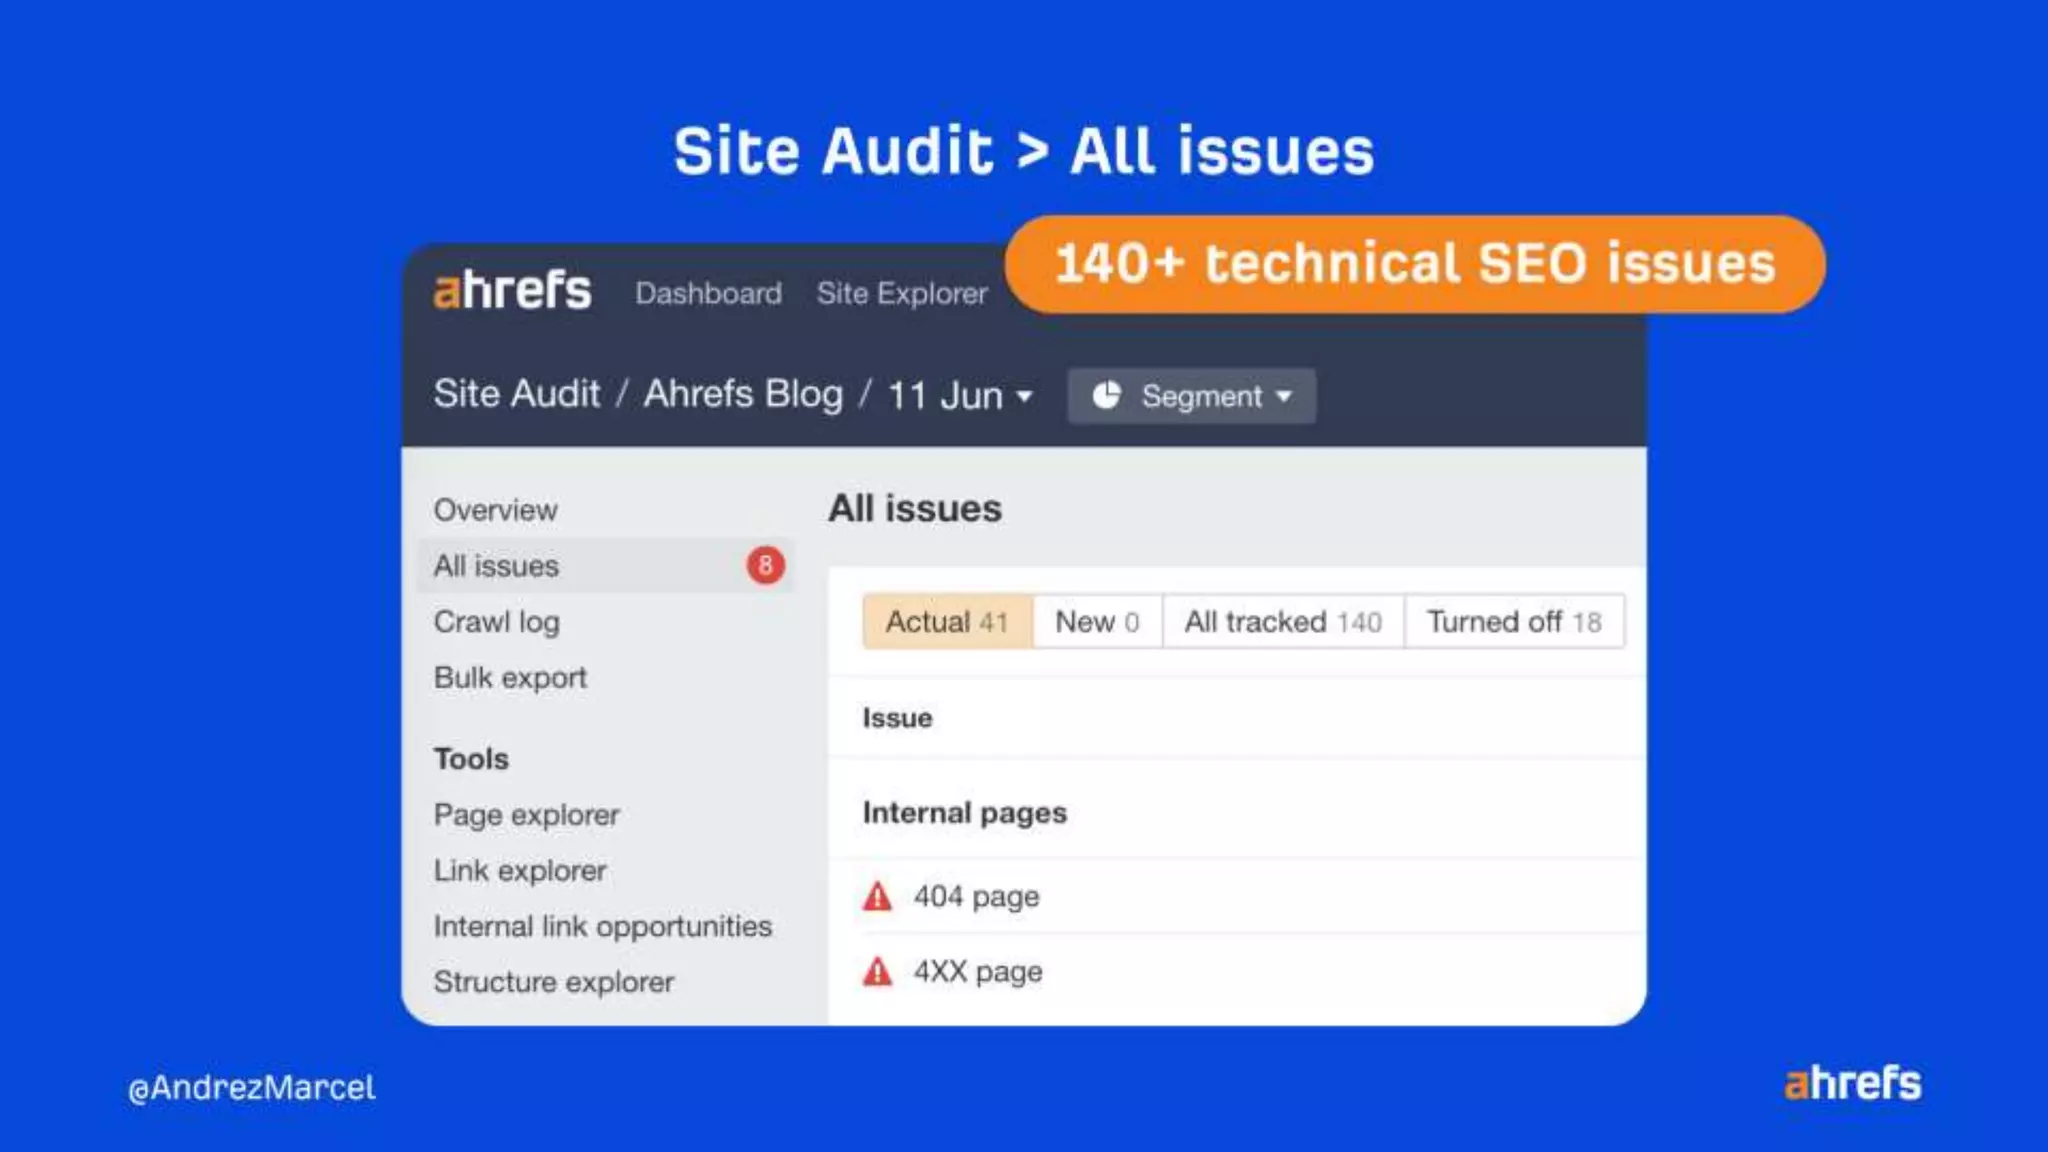Click the Issue column header
The image size is (2048, 1152).
coord(897,718)
